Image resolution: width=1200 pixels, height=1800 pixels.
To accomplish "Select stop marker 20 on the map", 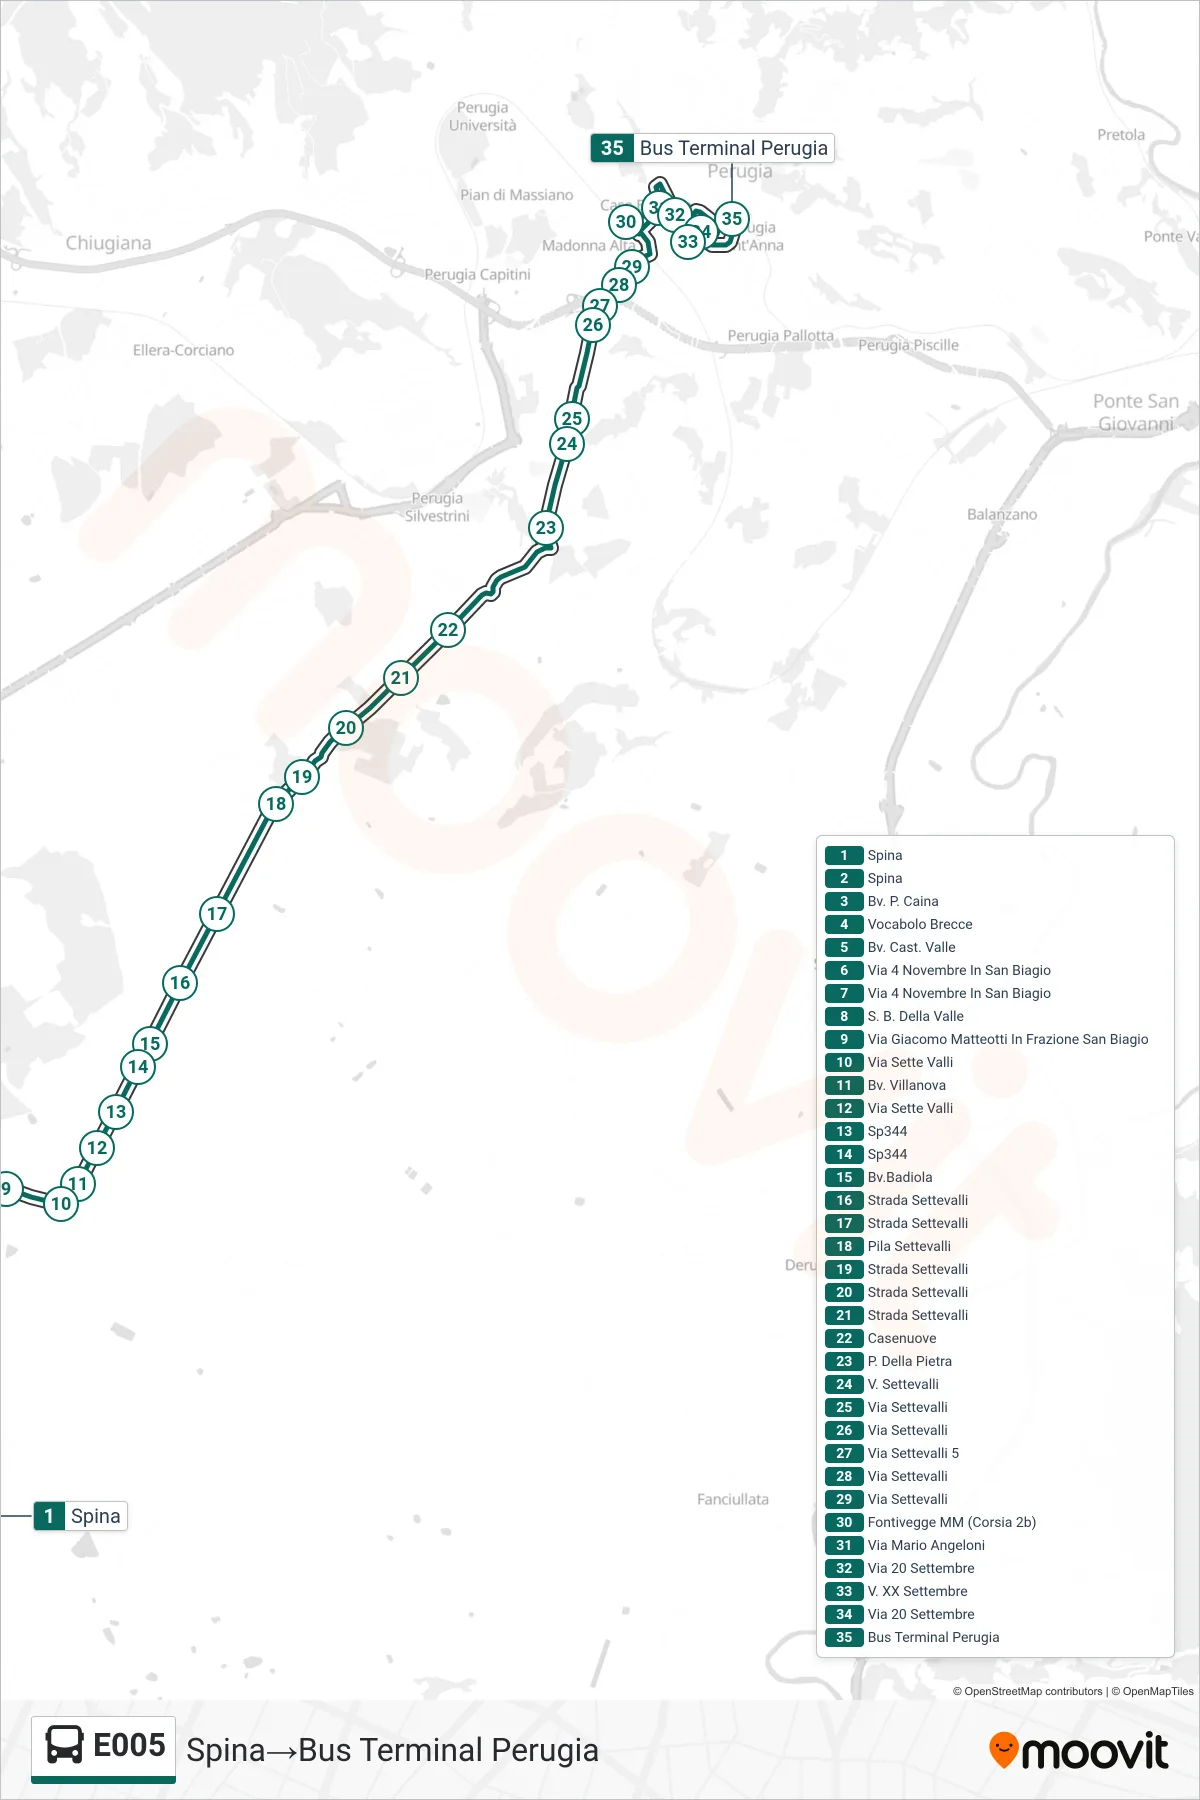I will point(346,728).
